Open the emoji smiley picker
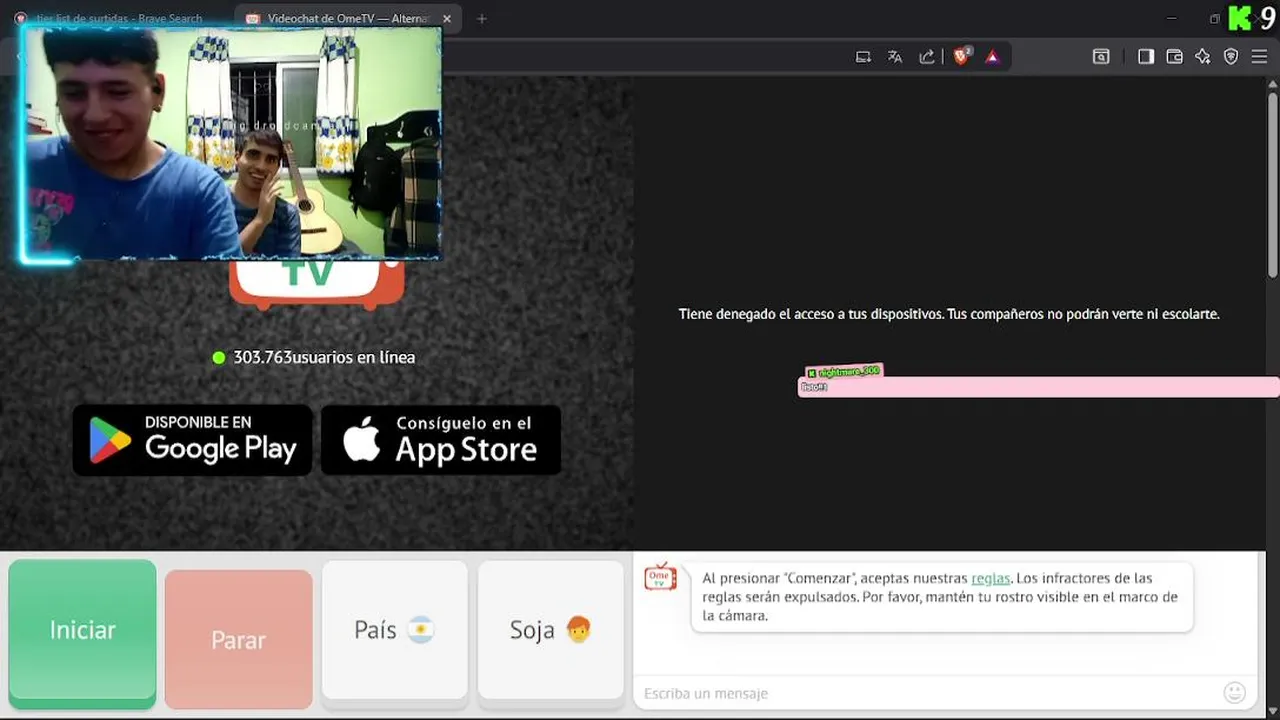Screen dimensions: 1280x720 [1235, 692]
